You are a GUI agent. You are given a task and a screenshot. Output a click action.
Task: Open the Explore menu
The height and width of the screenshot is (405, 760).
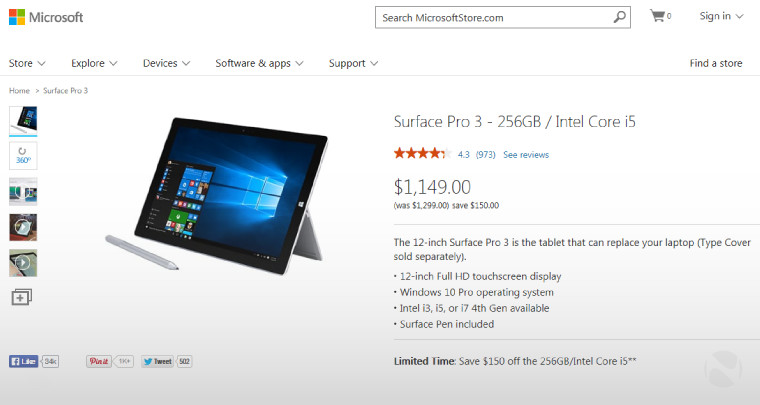(94, 63)
